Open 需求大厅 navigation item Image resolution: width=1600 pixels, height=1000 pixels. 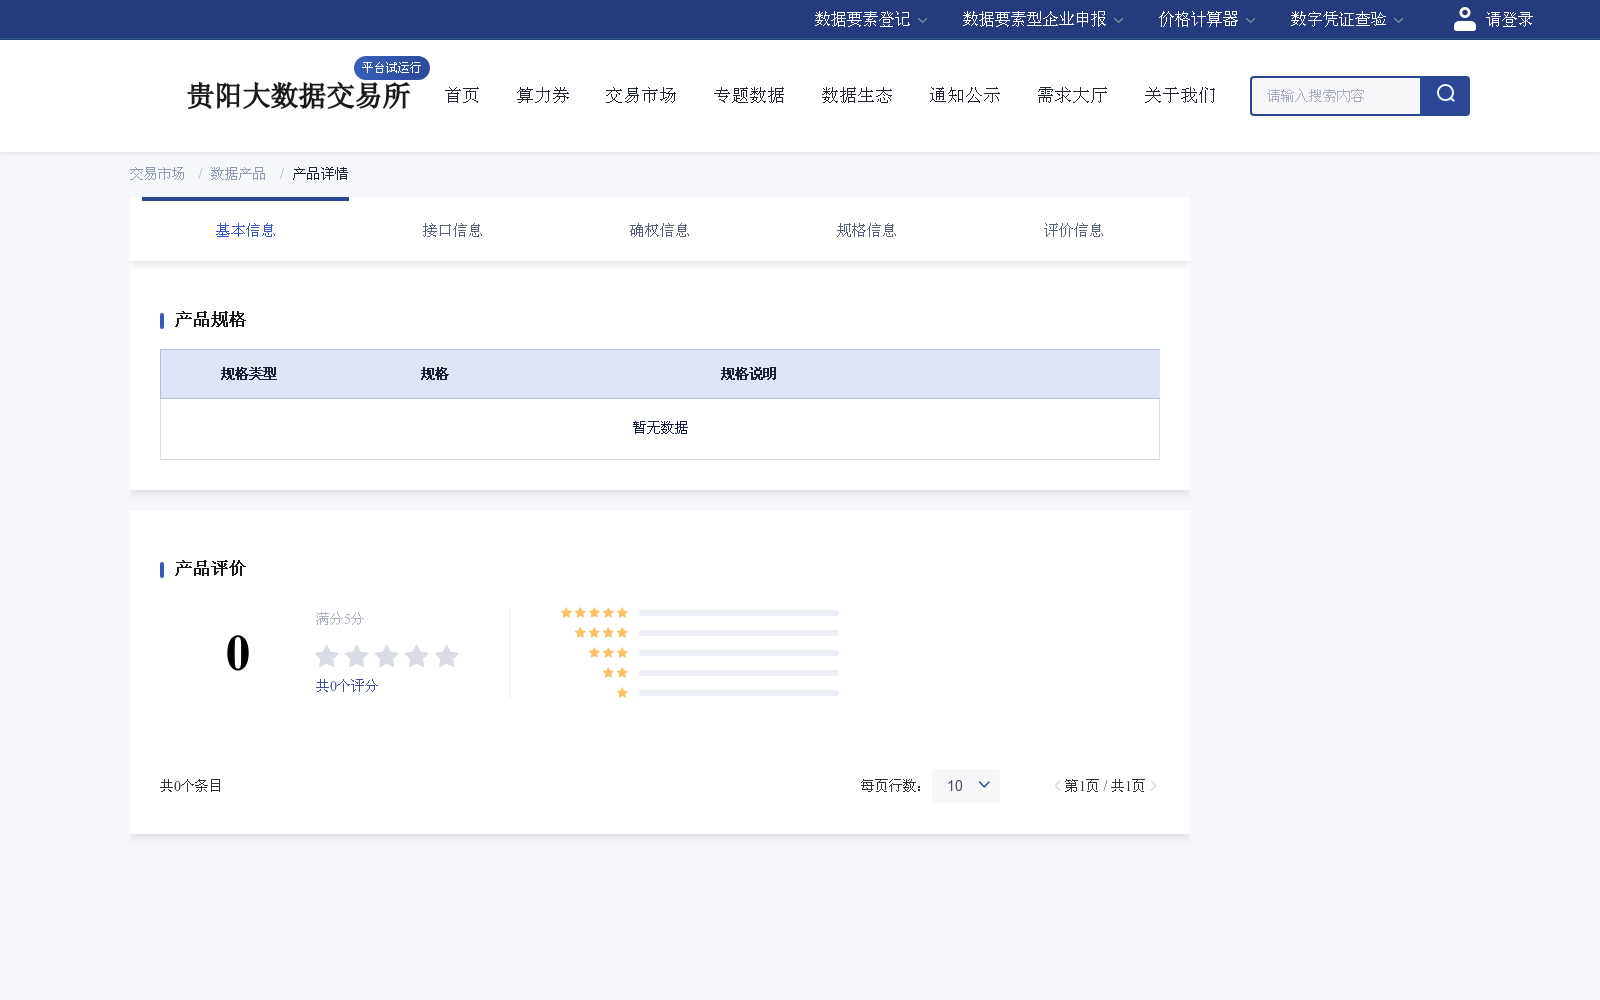(1073, 95)
